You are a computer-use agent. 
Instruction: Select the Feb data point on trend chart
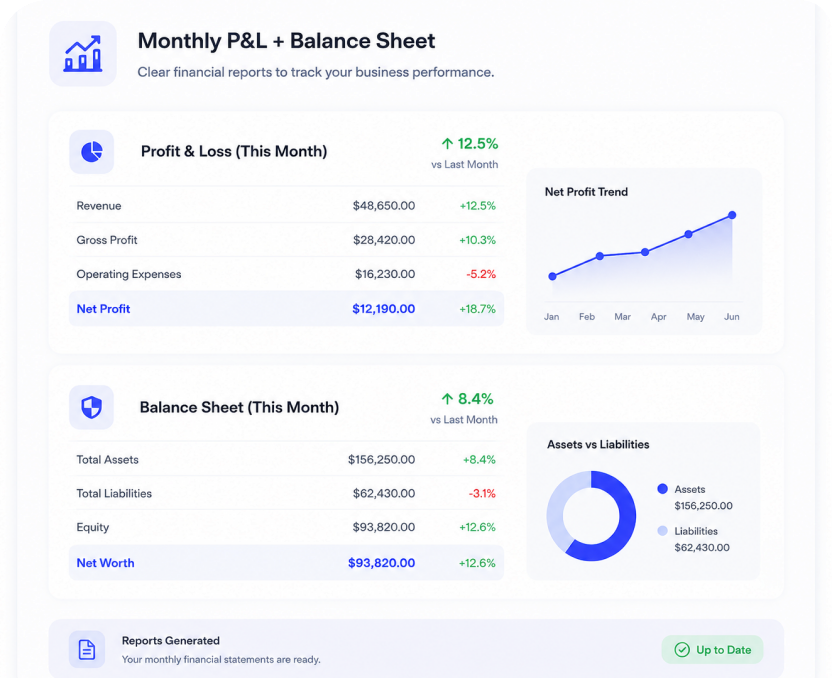click(x=600, y=256)
